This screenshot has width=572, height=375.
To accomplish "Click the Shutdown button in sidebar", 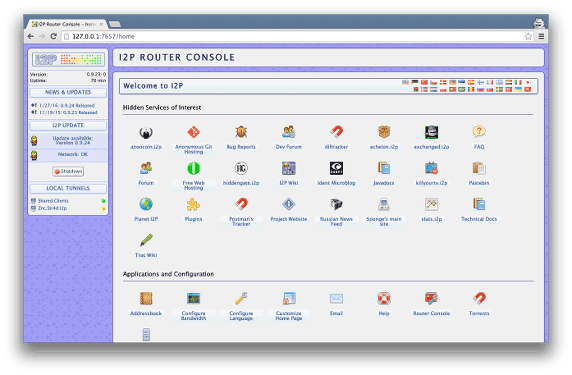I will point(68,171).
